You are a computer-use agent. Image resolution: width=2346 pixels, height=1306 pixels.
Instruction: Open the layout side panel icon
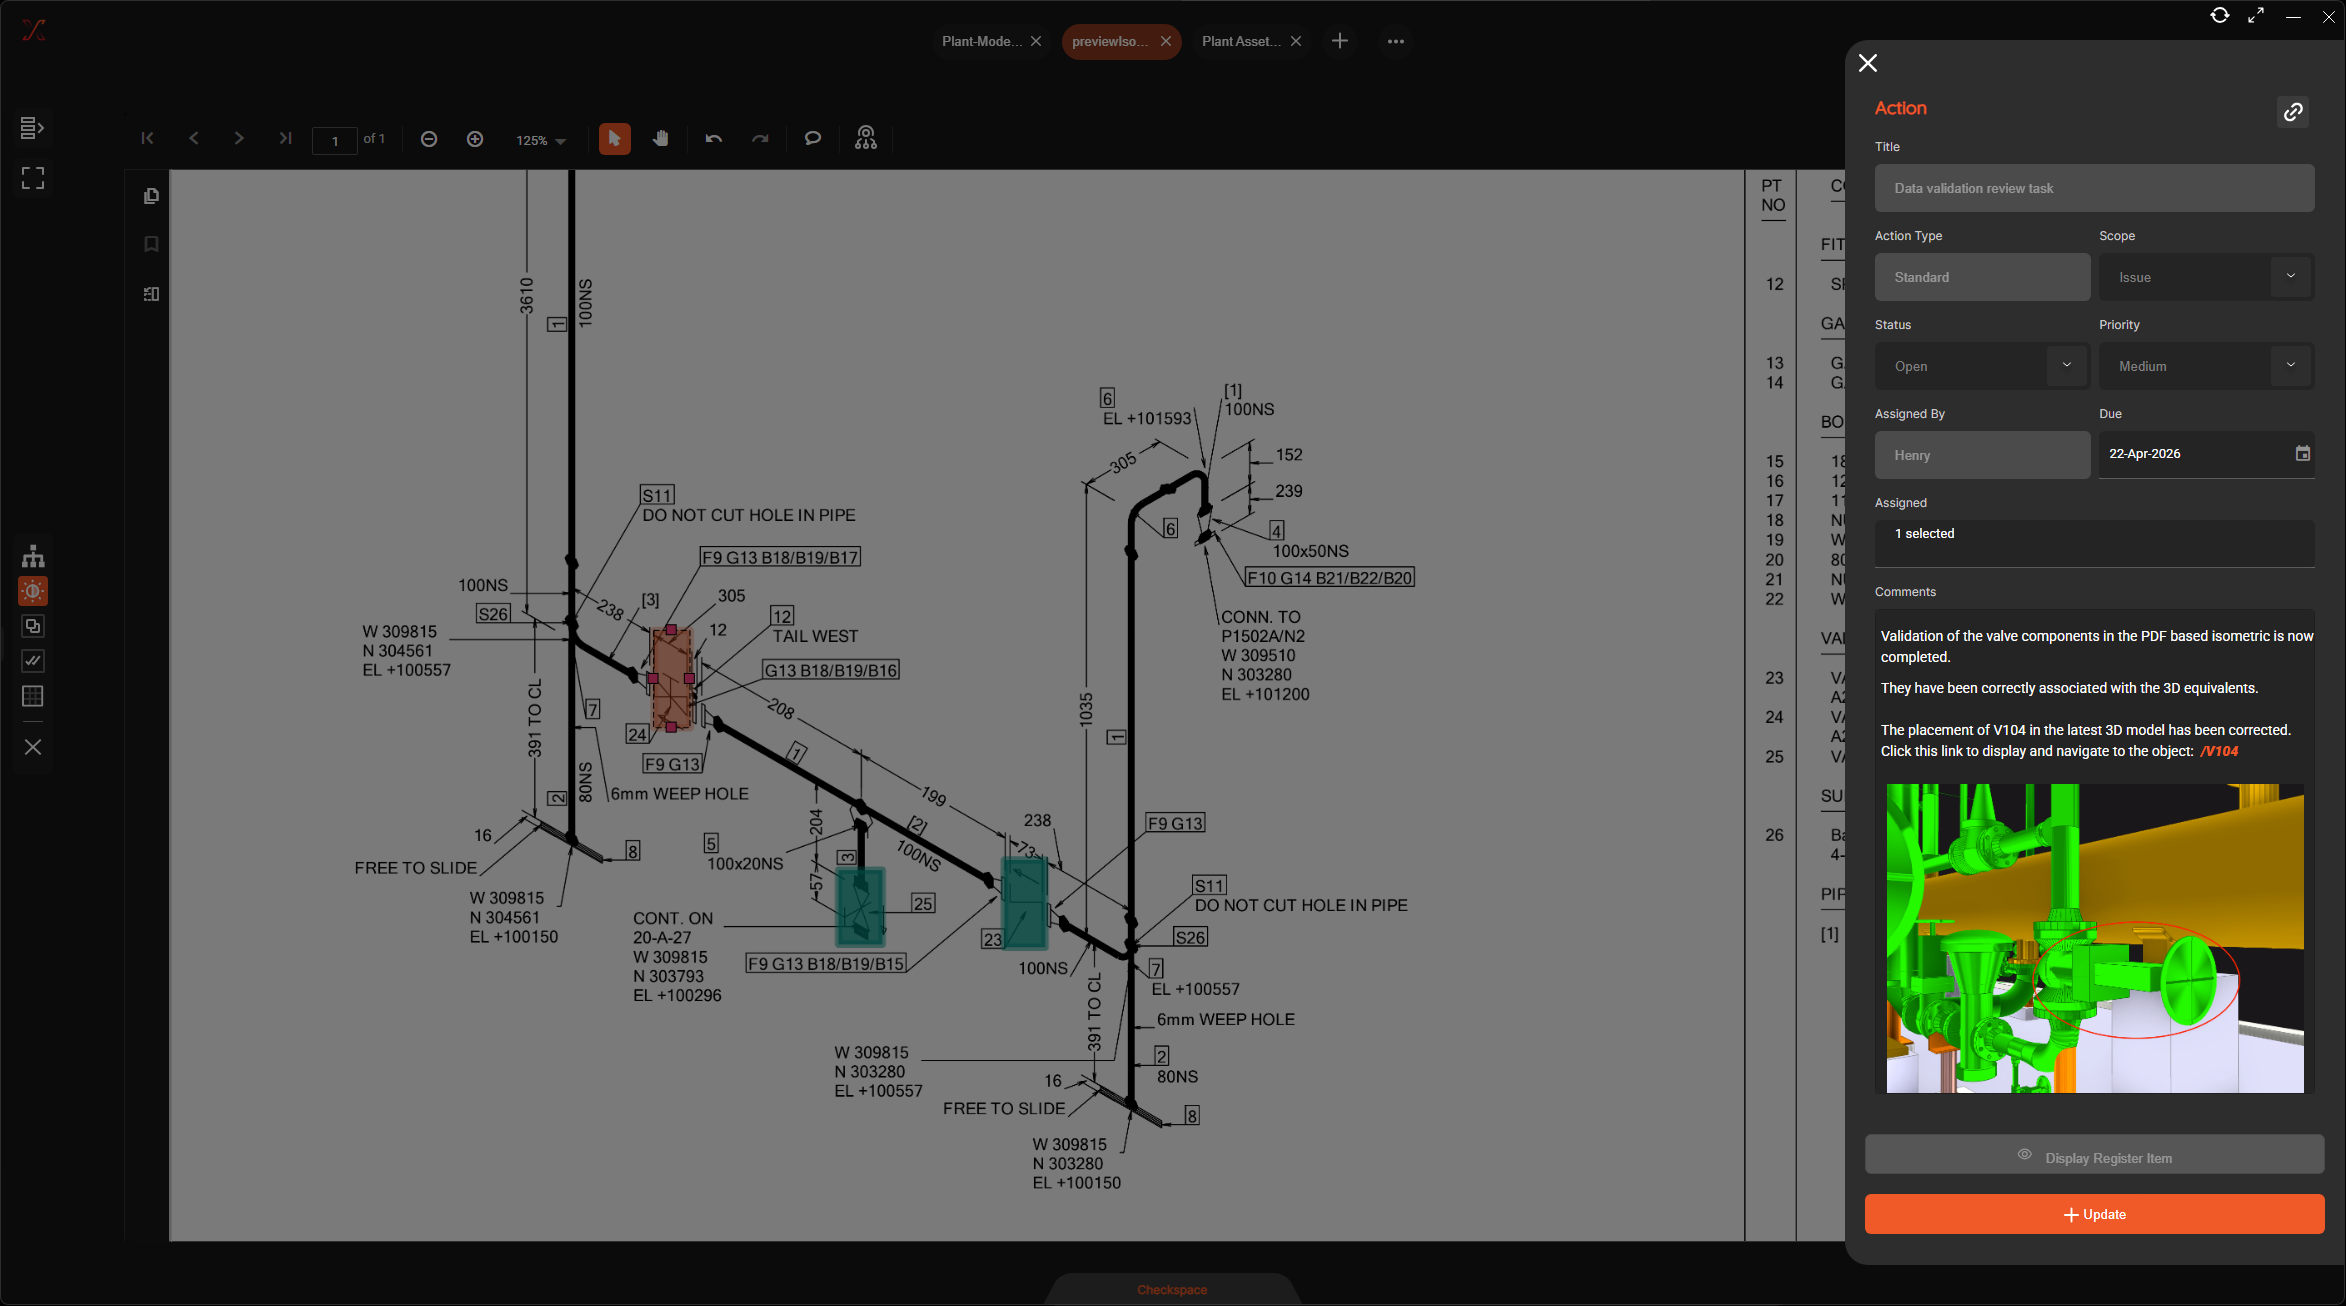click(151, 294)
